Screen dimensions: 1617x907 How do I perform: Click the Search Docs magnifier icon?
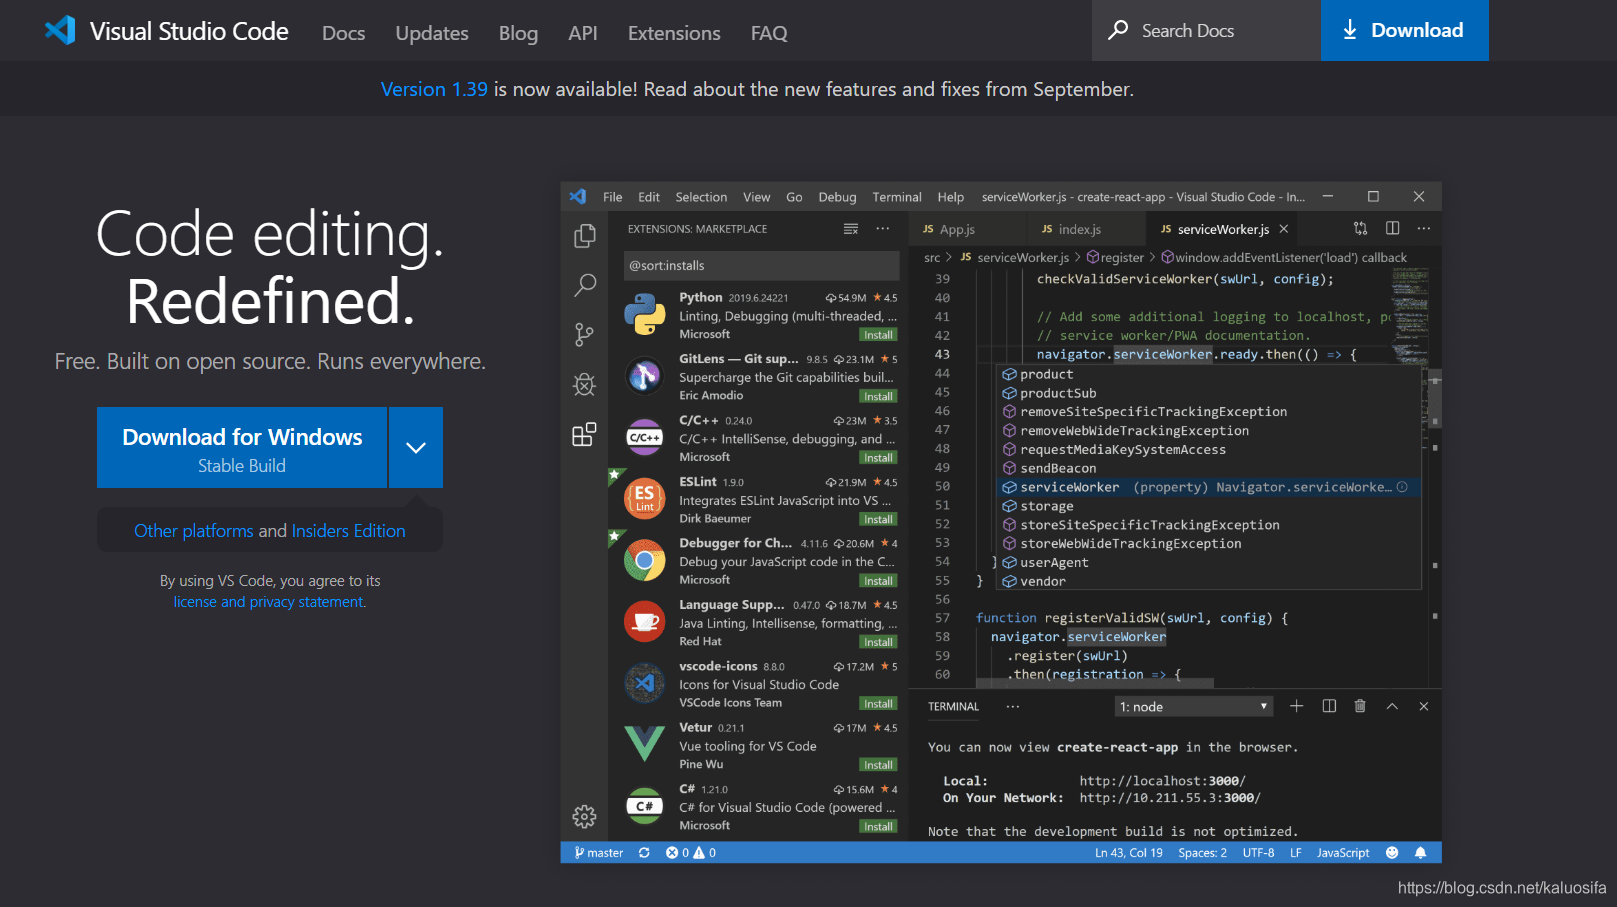[1118, 30]
